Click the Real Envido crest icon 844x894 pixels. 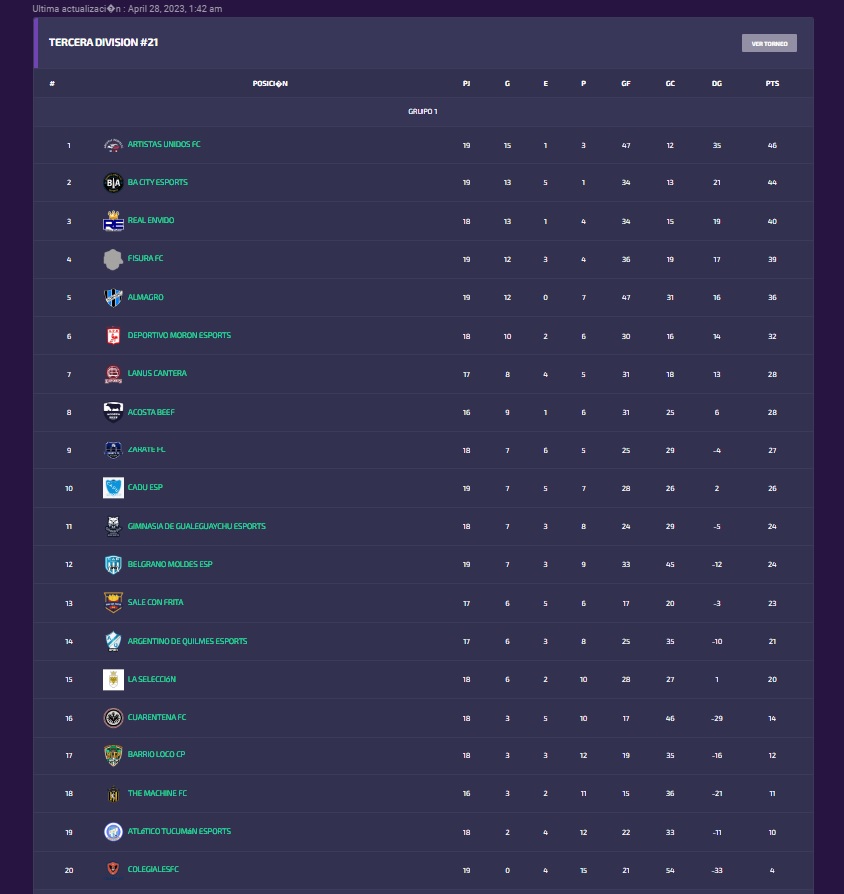coord(113,221)
